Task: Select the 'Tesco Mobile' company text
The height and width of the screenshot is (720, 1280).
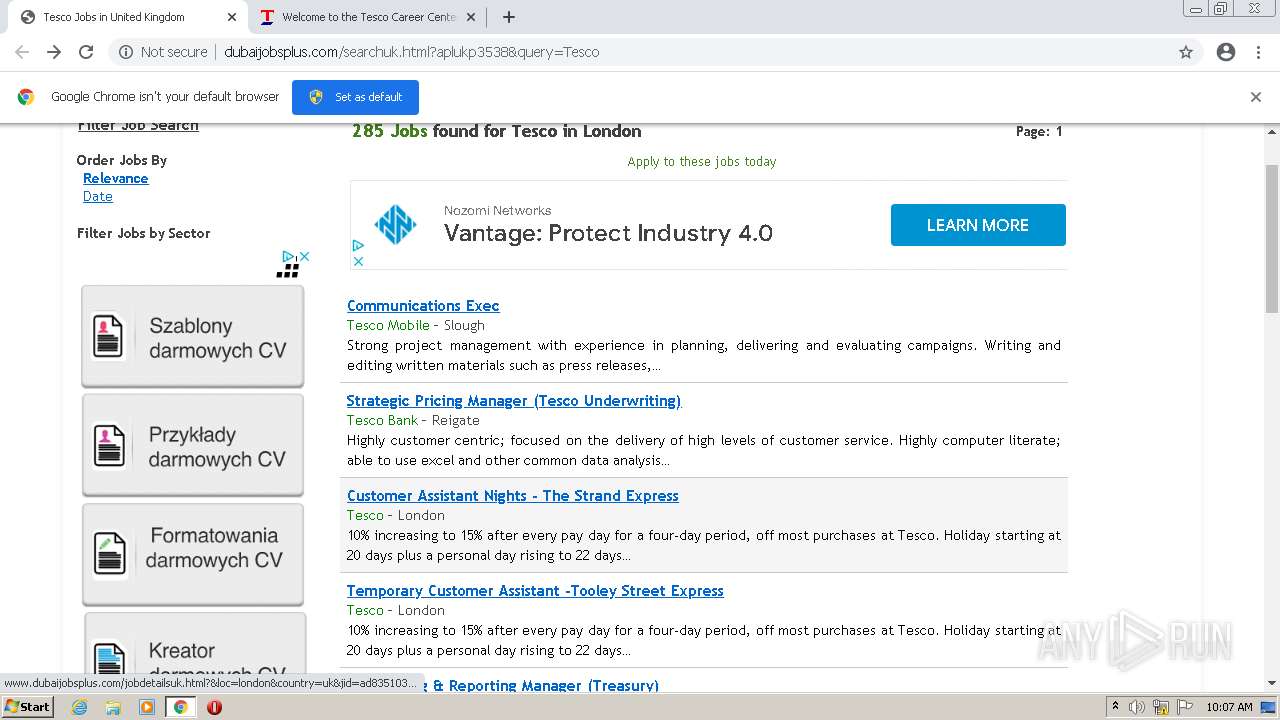Action: 388,325
